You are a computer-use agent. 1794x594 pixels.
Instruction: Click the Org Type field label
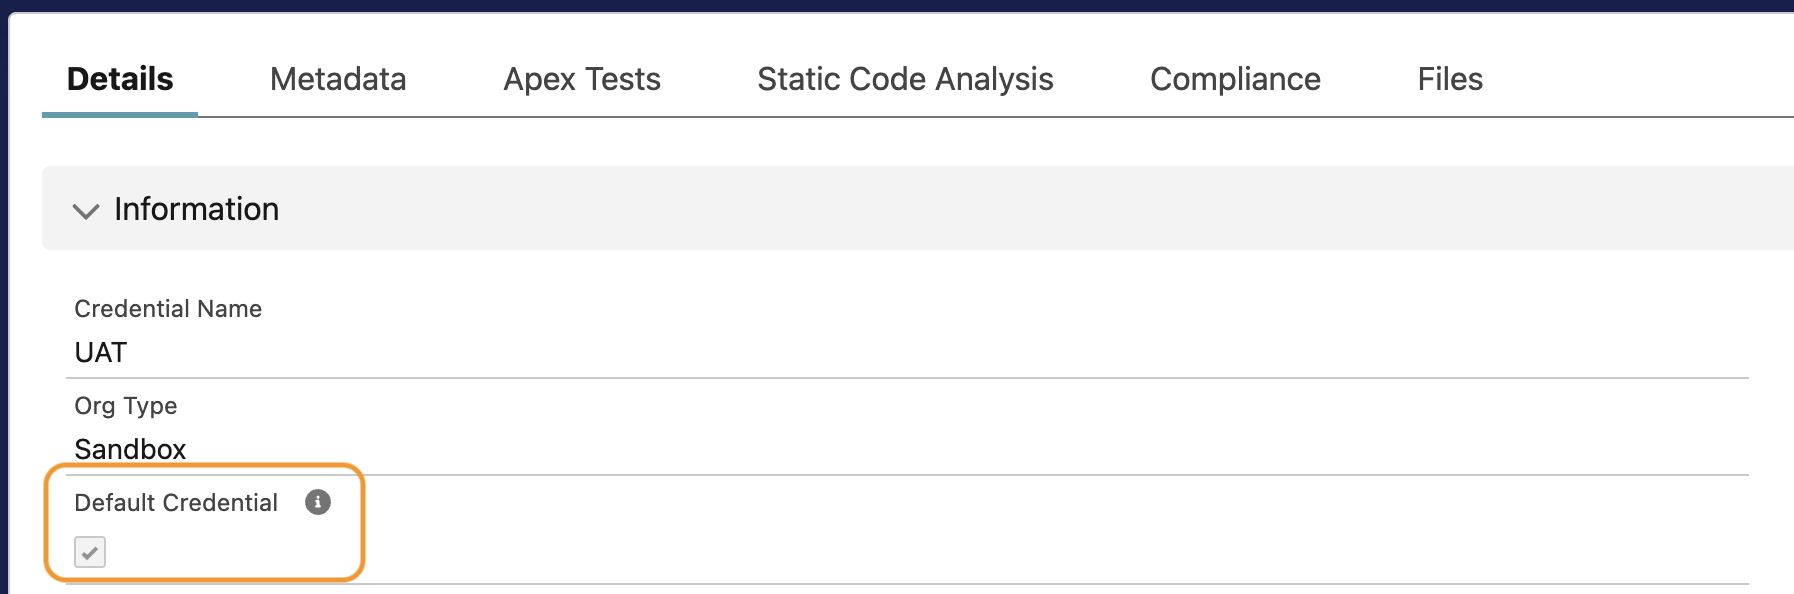[x=126, y=406]
